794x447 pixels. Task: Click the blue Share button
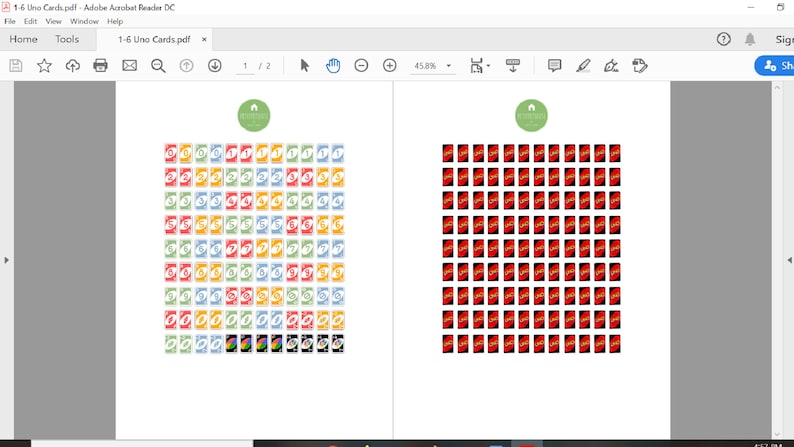click(774, 65)
